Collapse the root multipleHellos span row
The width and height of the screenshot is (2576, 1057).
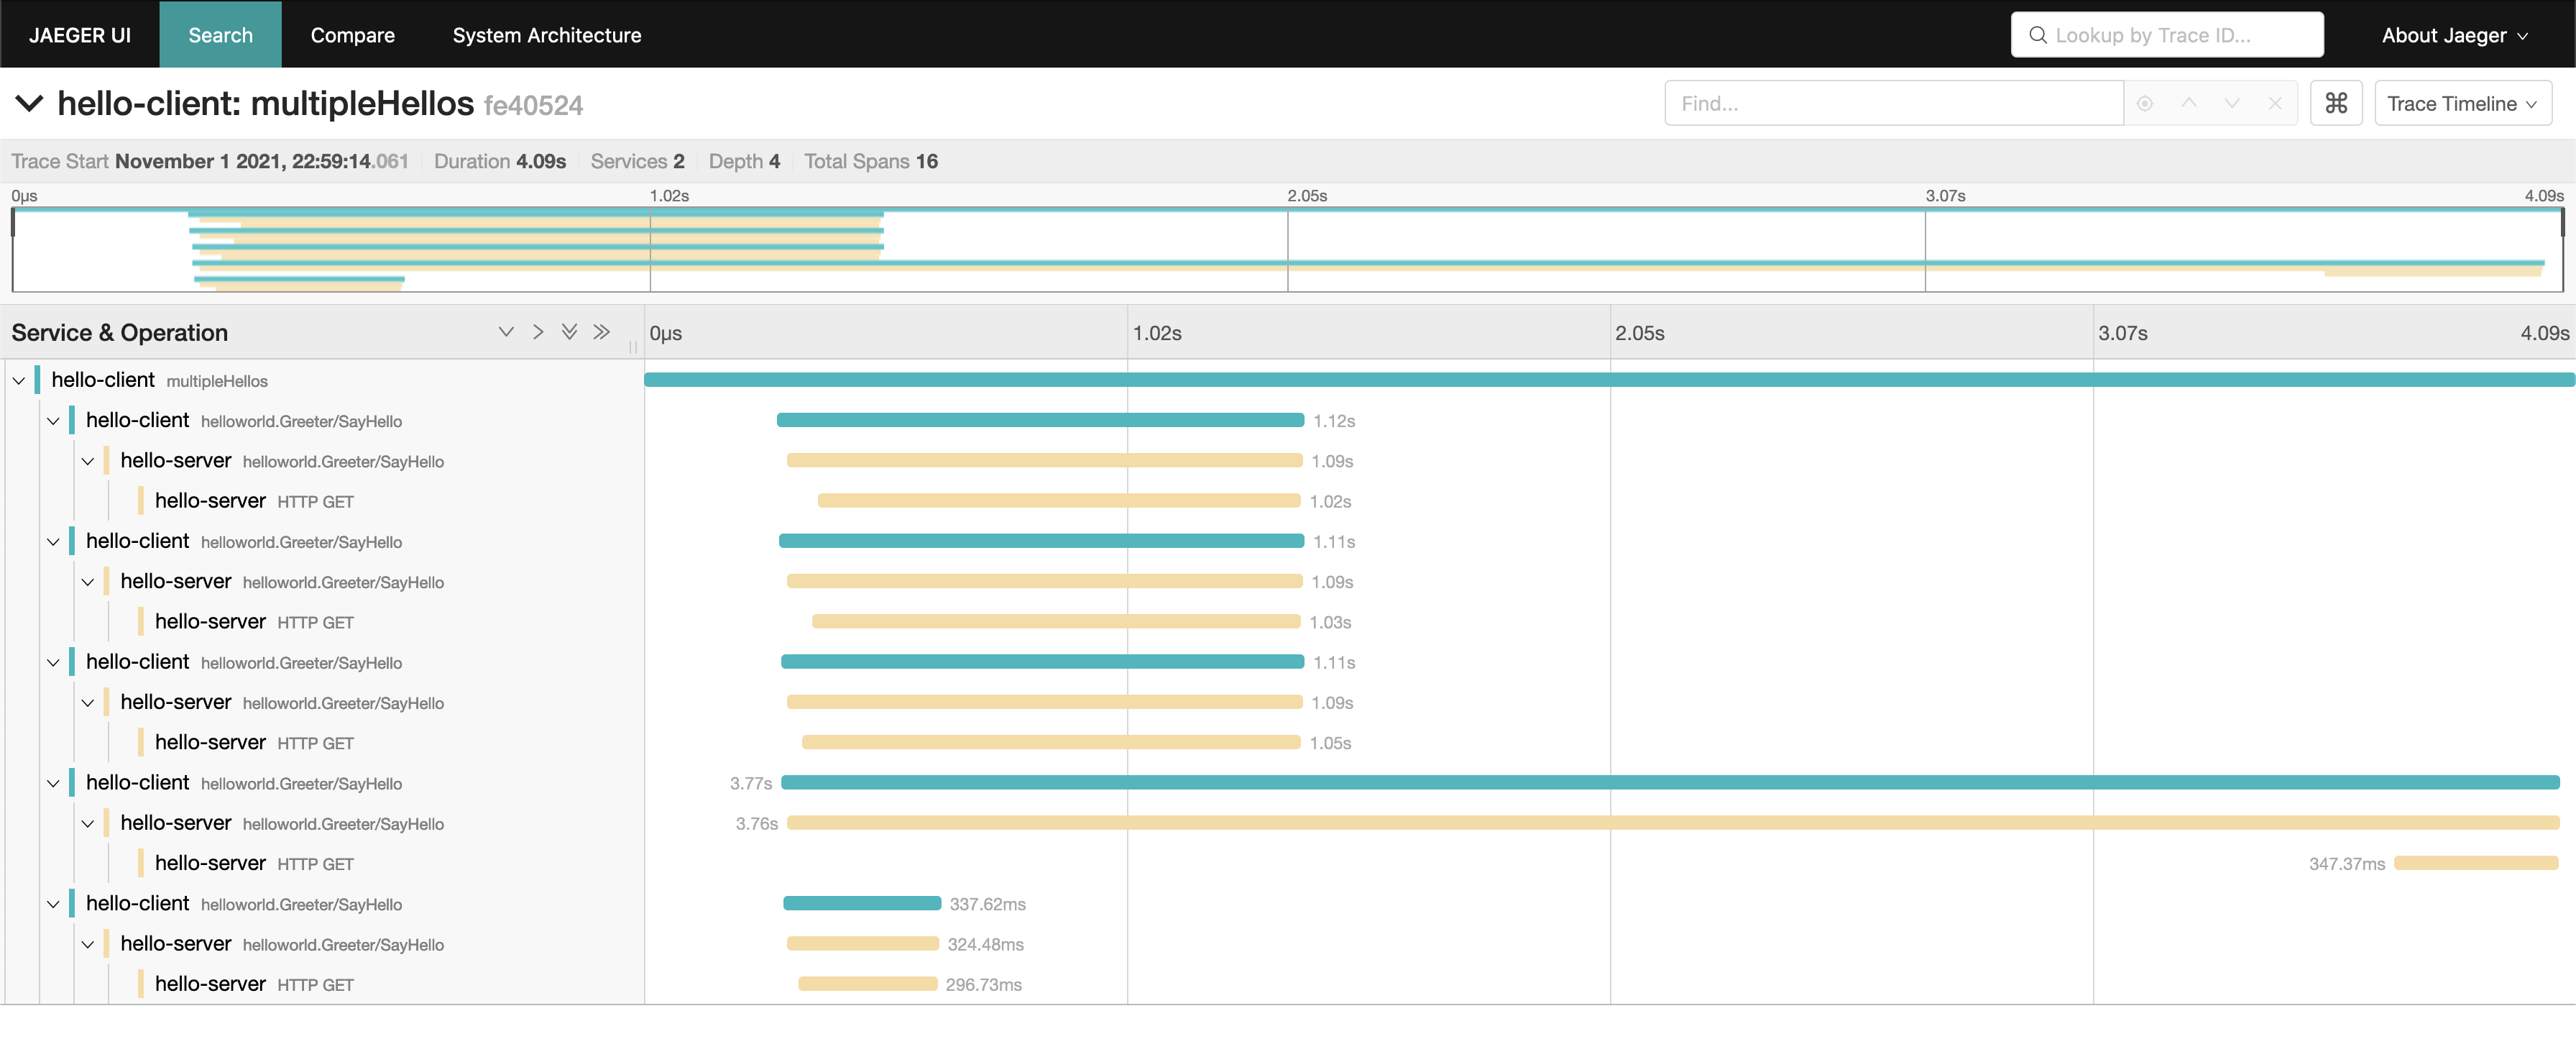click(x=19, y=381)
